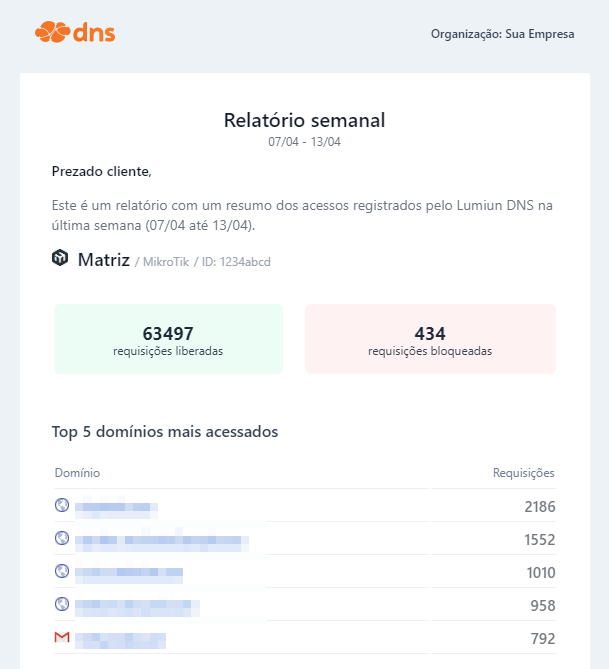609x669 pixels.
Task: Click the Organização: Sua Empresa text
Action: (502, 34)
